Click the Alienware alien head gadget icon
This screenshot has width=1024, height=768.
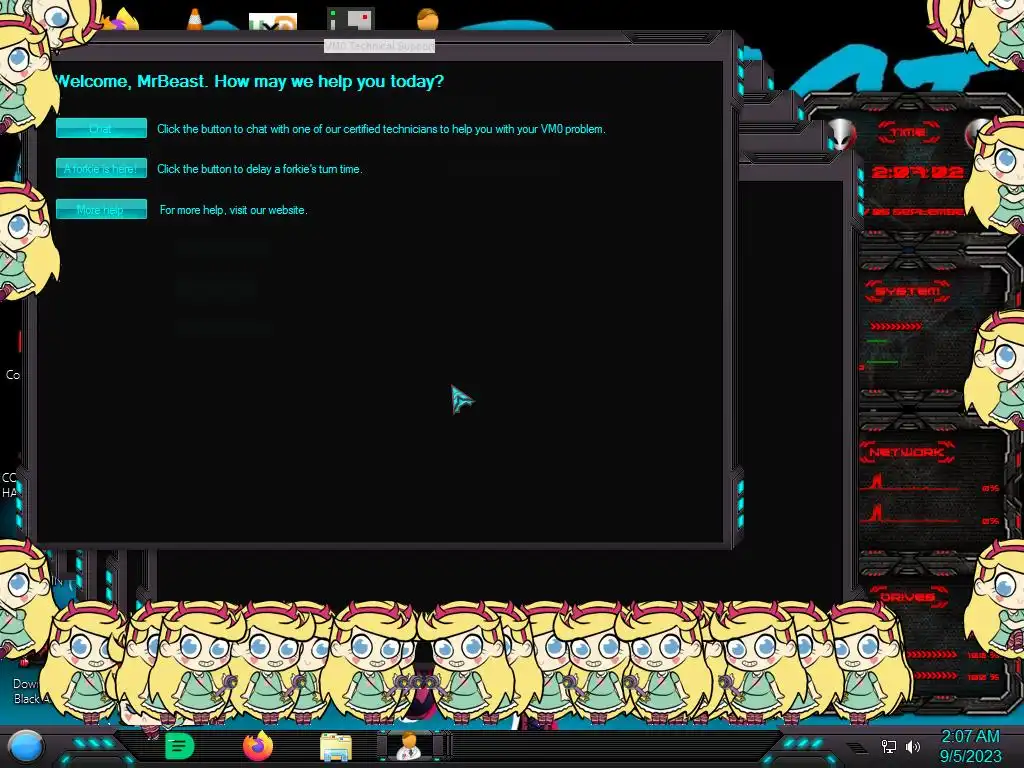point(842,135)
